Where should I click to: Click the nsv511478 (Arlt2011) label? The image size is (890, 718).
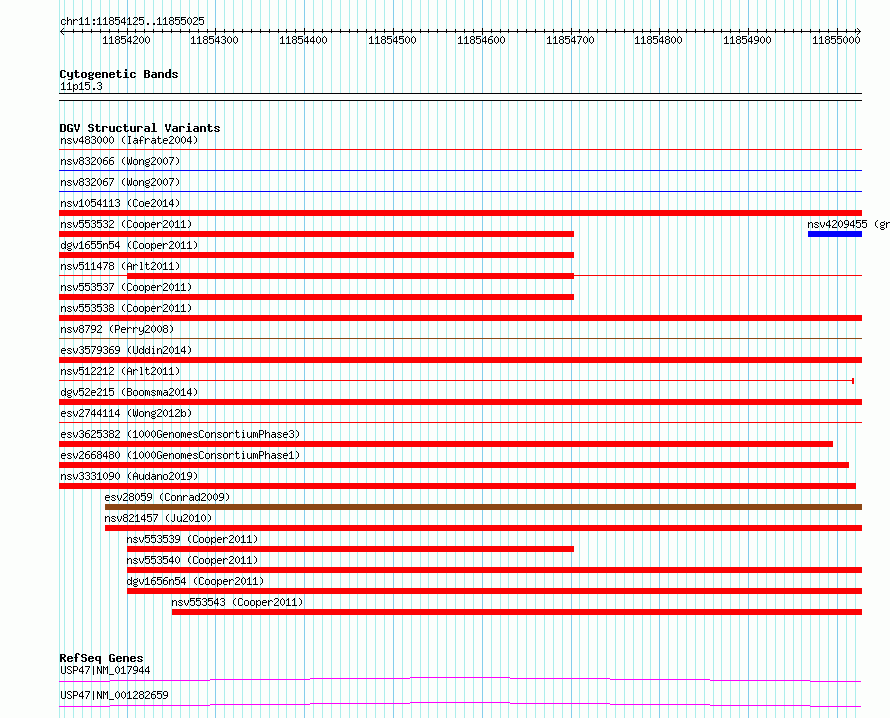(120, 266)
